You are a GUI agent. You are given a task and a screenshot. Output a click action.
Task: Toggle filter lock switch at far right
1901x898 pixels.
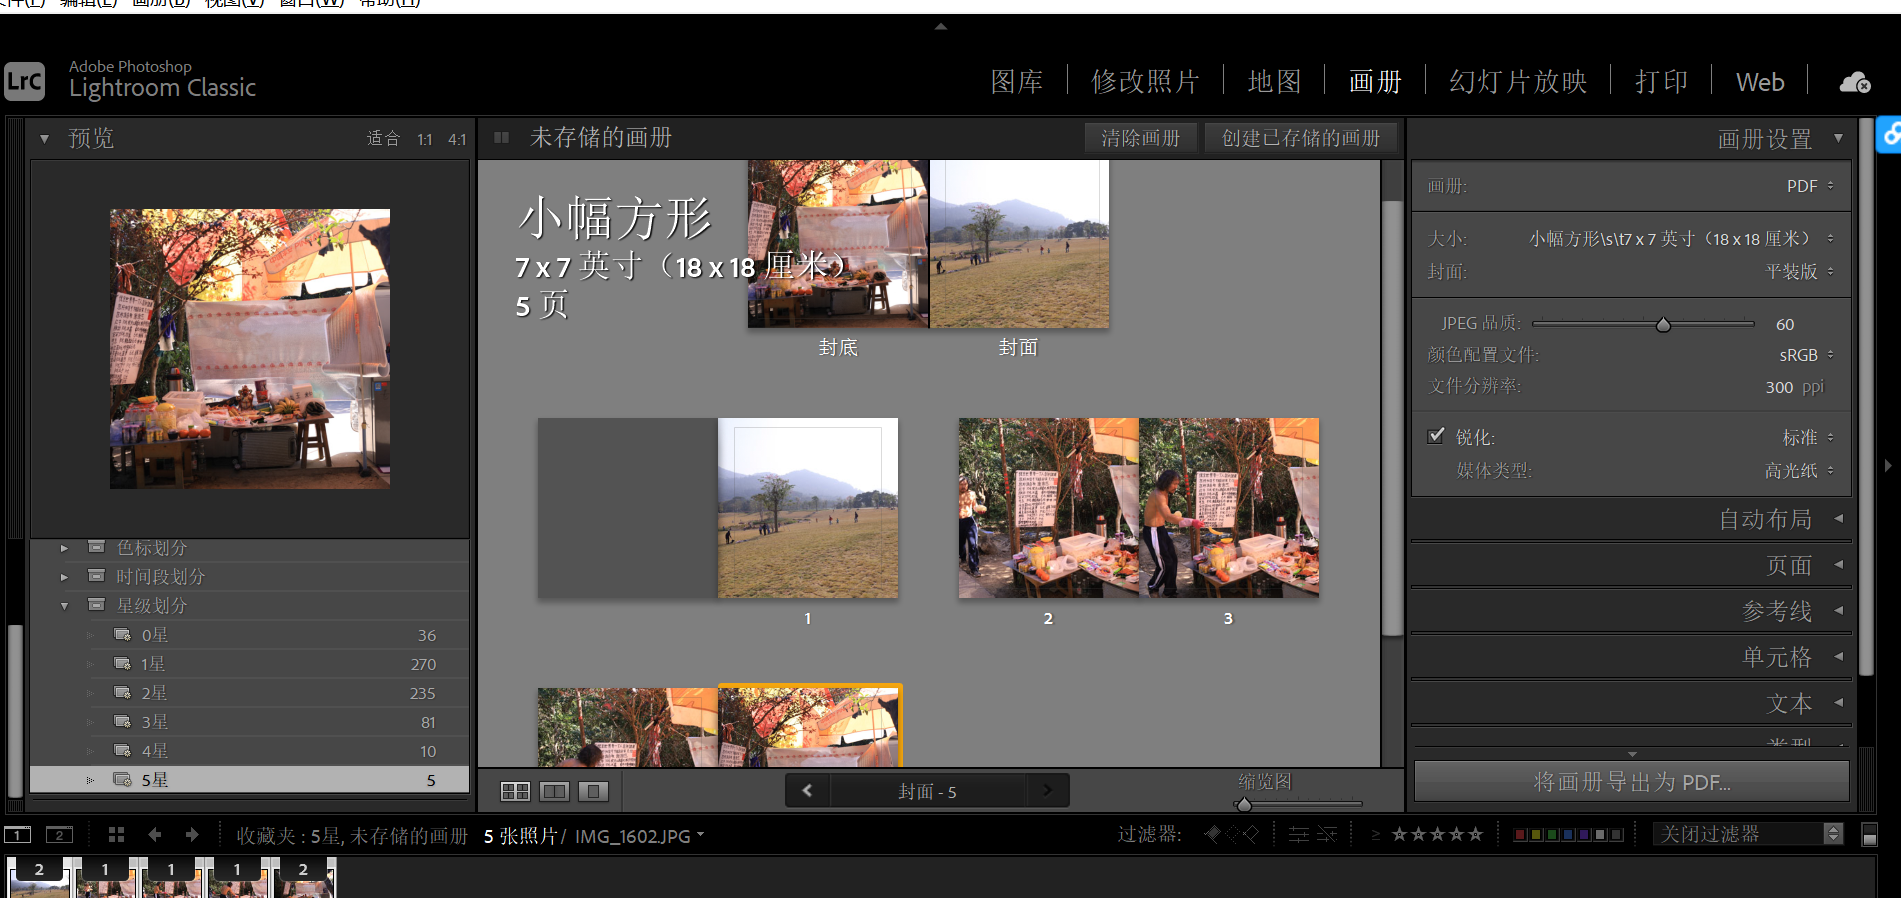click(1869, 835)
